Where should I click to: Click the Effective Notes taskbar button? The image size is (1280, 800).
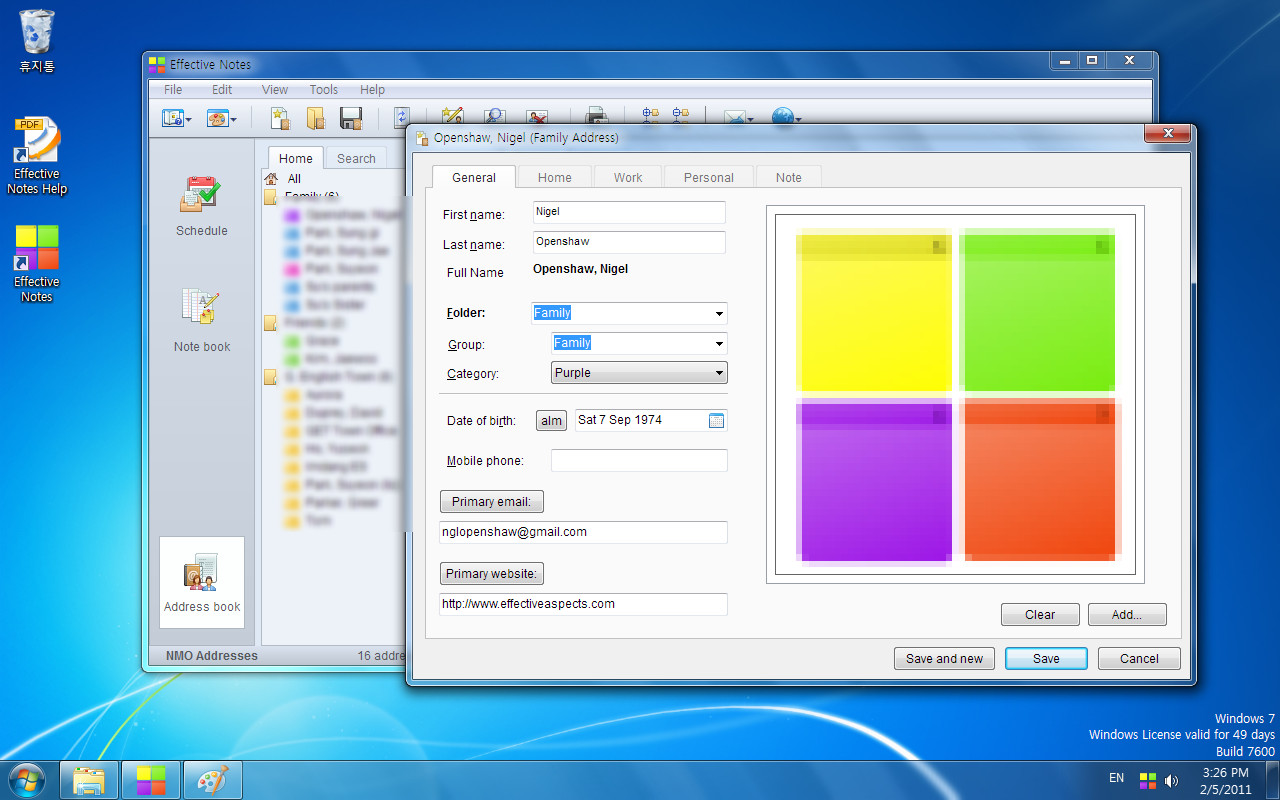151,780
